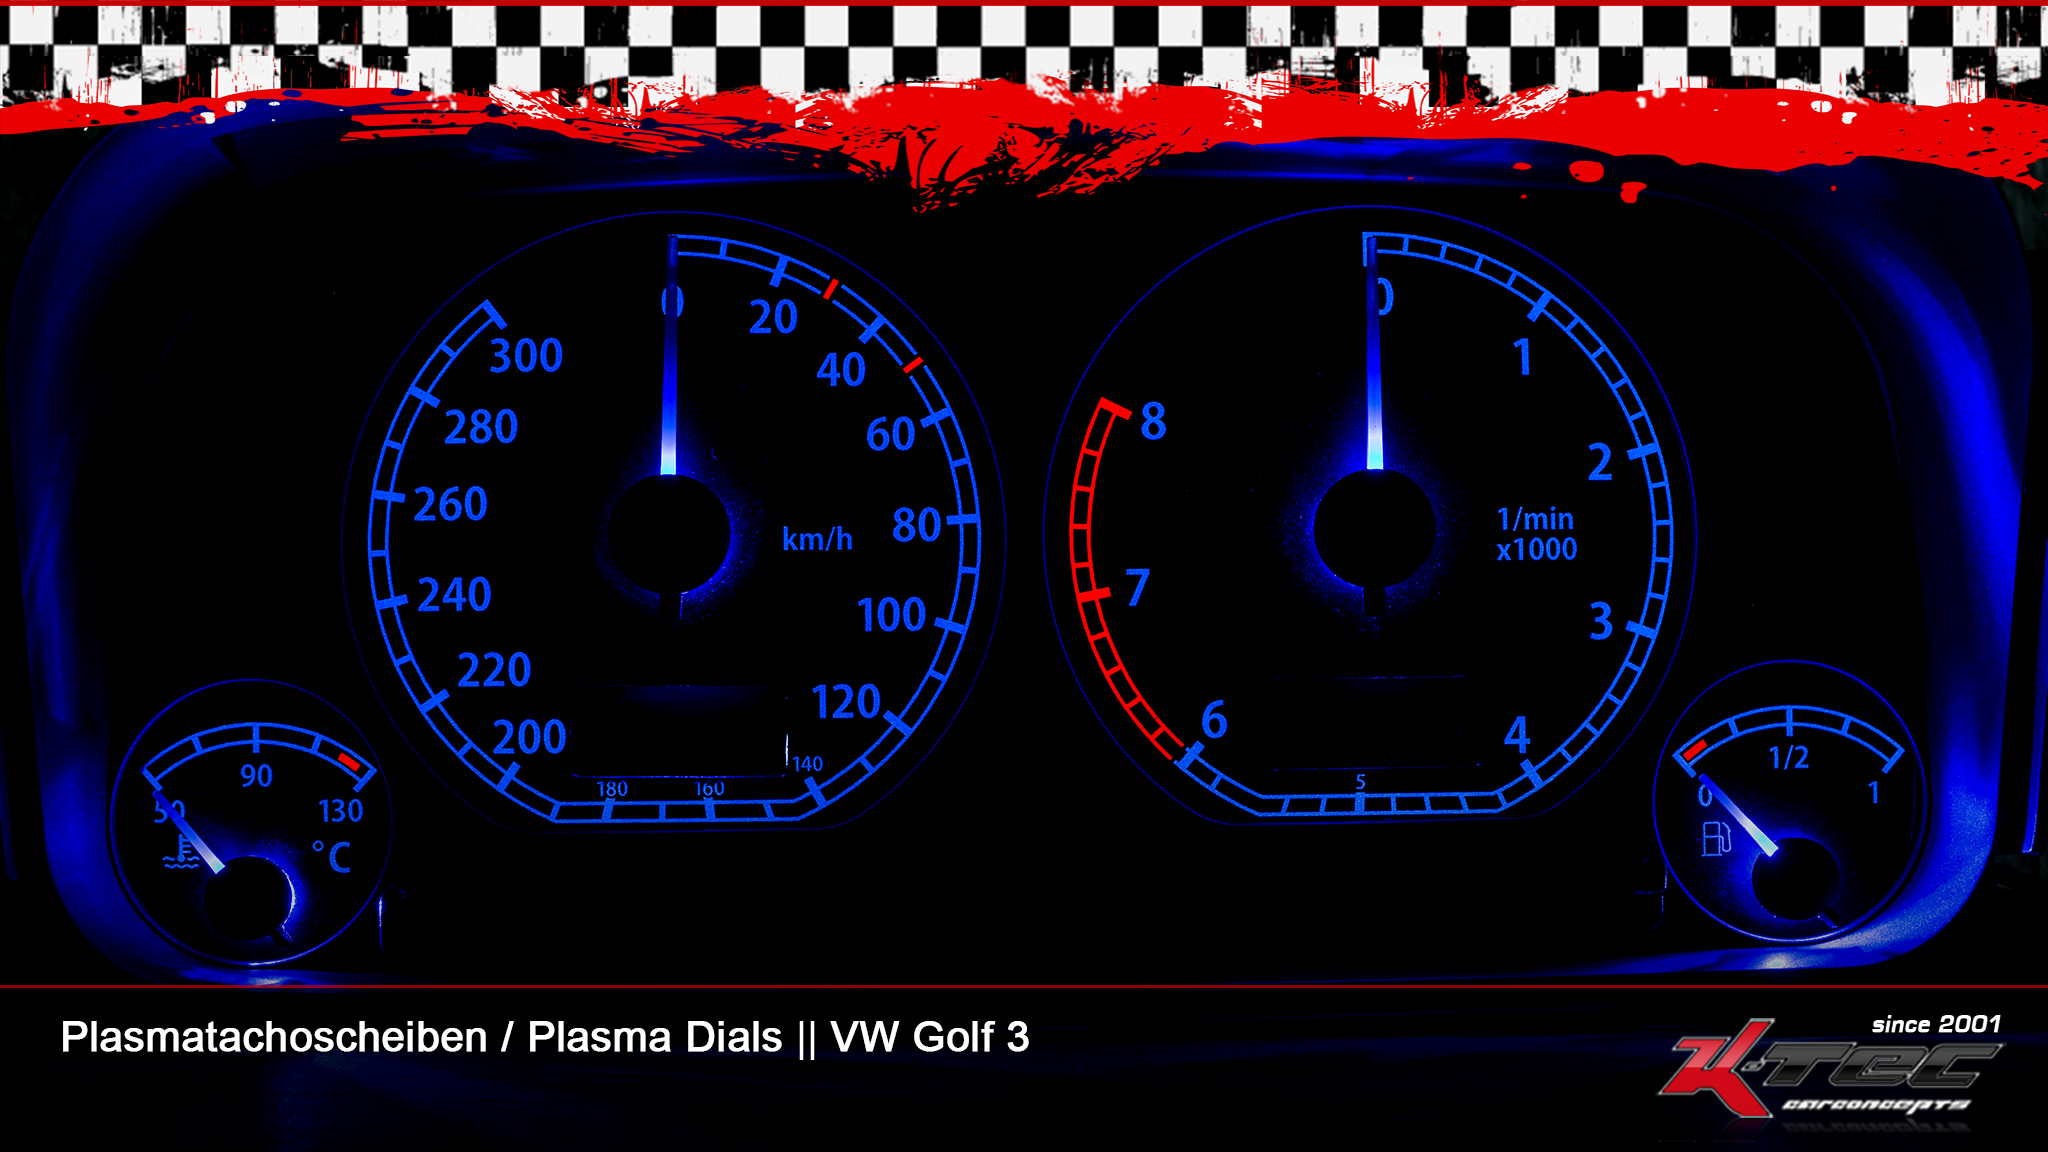
Task: Click the fuel pump icon on fuel gauge
Action: point(1716,838)
